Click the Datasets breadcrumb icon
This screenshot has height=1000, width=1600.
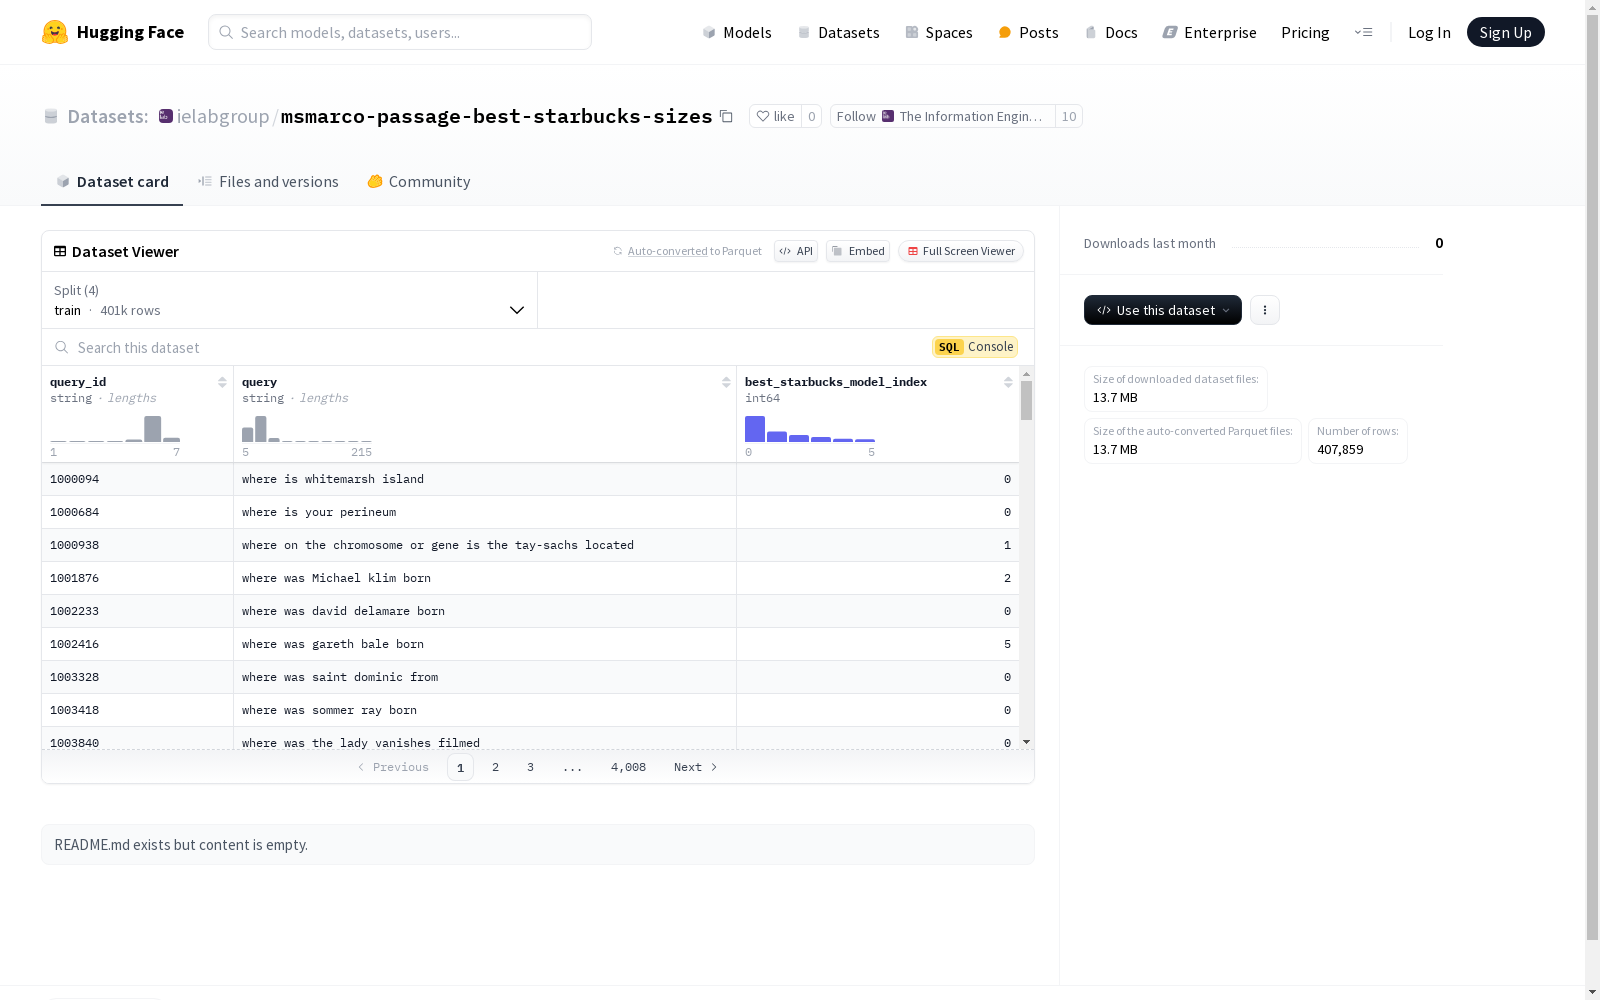click(51, 117)
